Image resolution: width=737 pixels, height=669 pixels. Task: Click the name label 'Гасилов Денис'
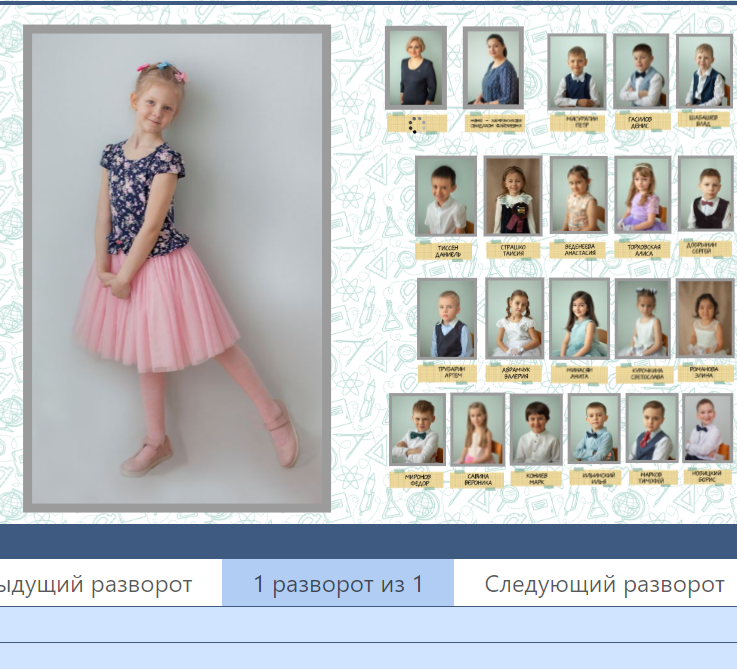(643, 122)
